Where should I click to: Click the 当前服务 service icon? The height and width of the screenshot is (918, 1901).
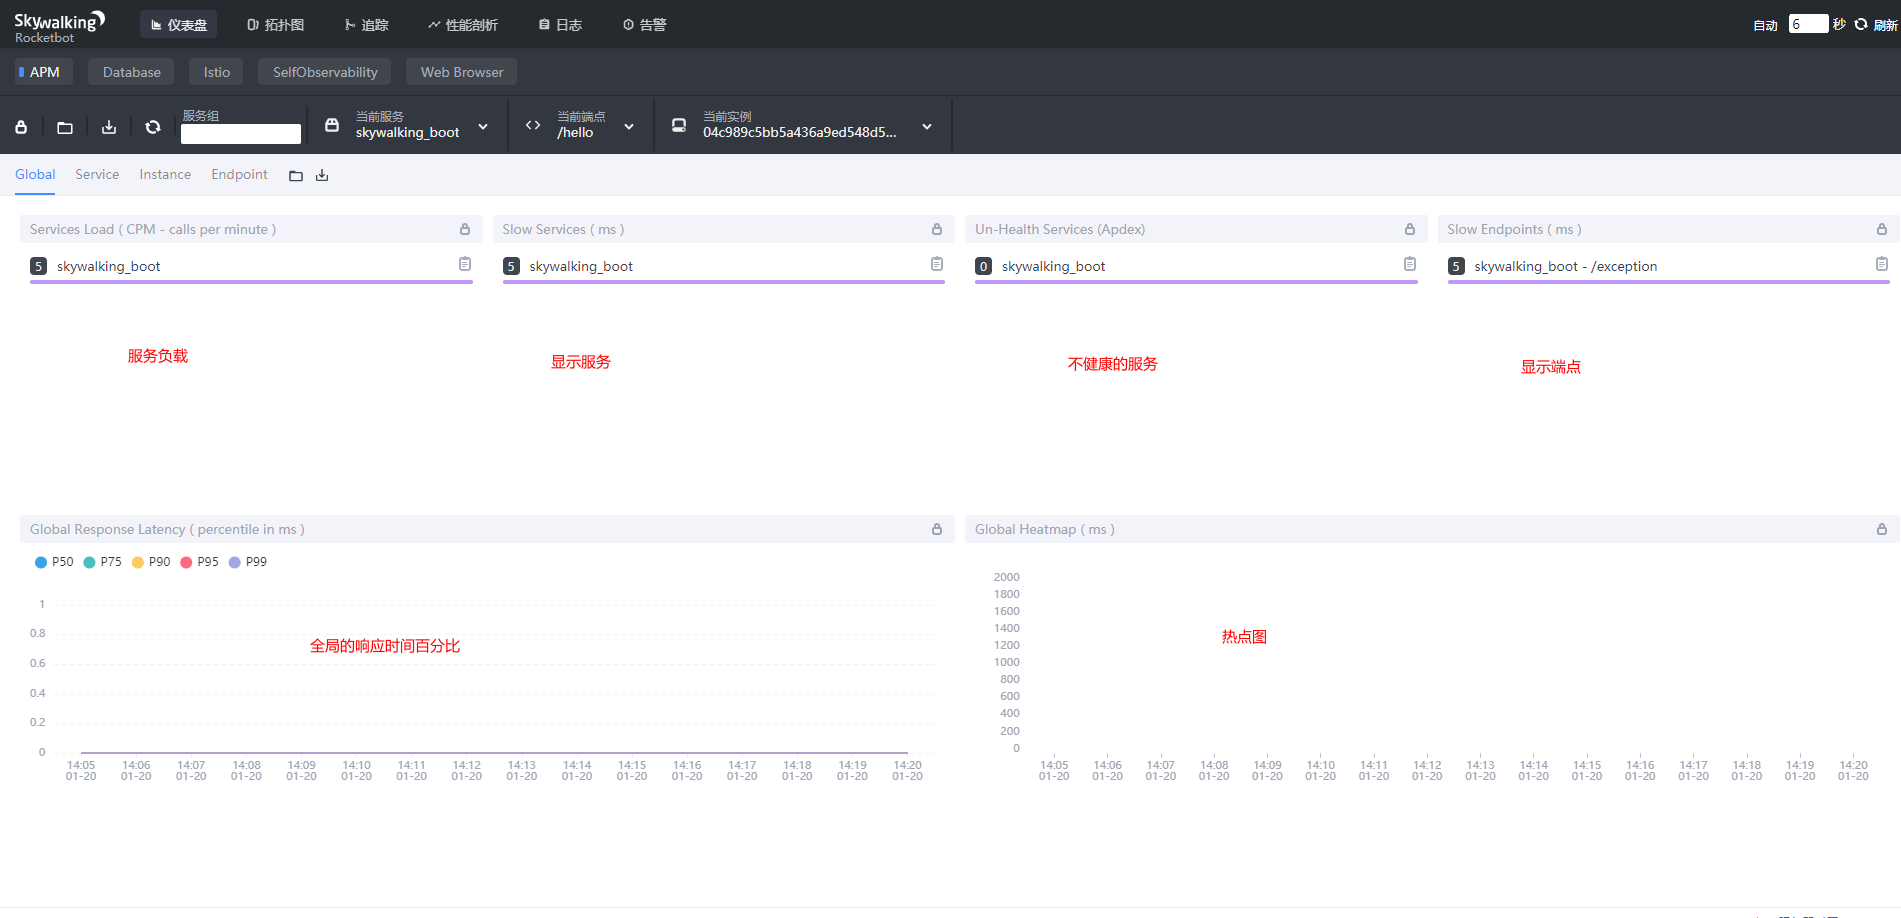[x=332, y=125]
